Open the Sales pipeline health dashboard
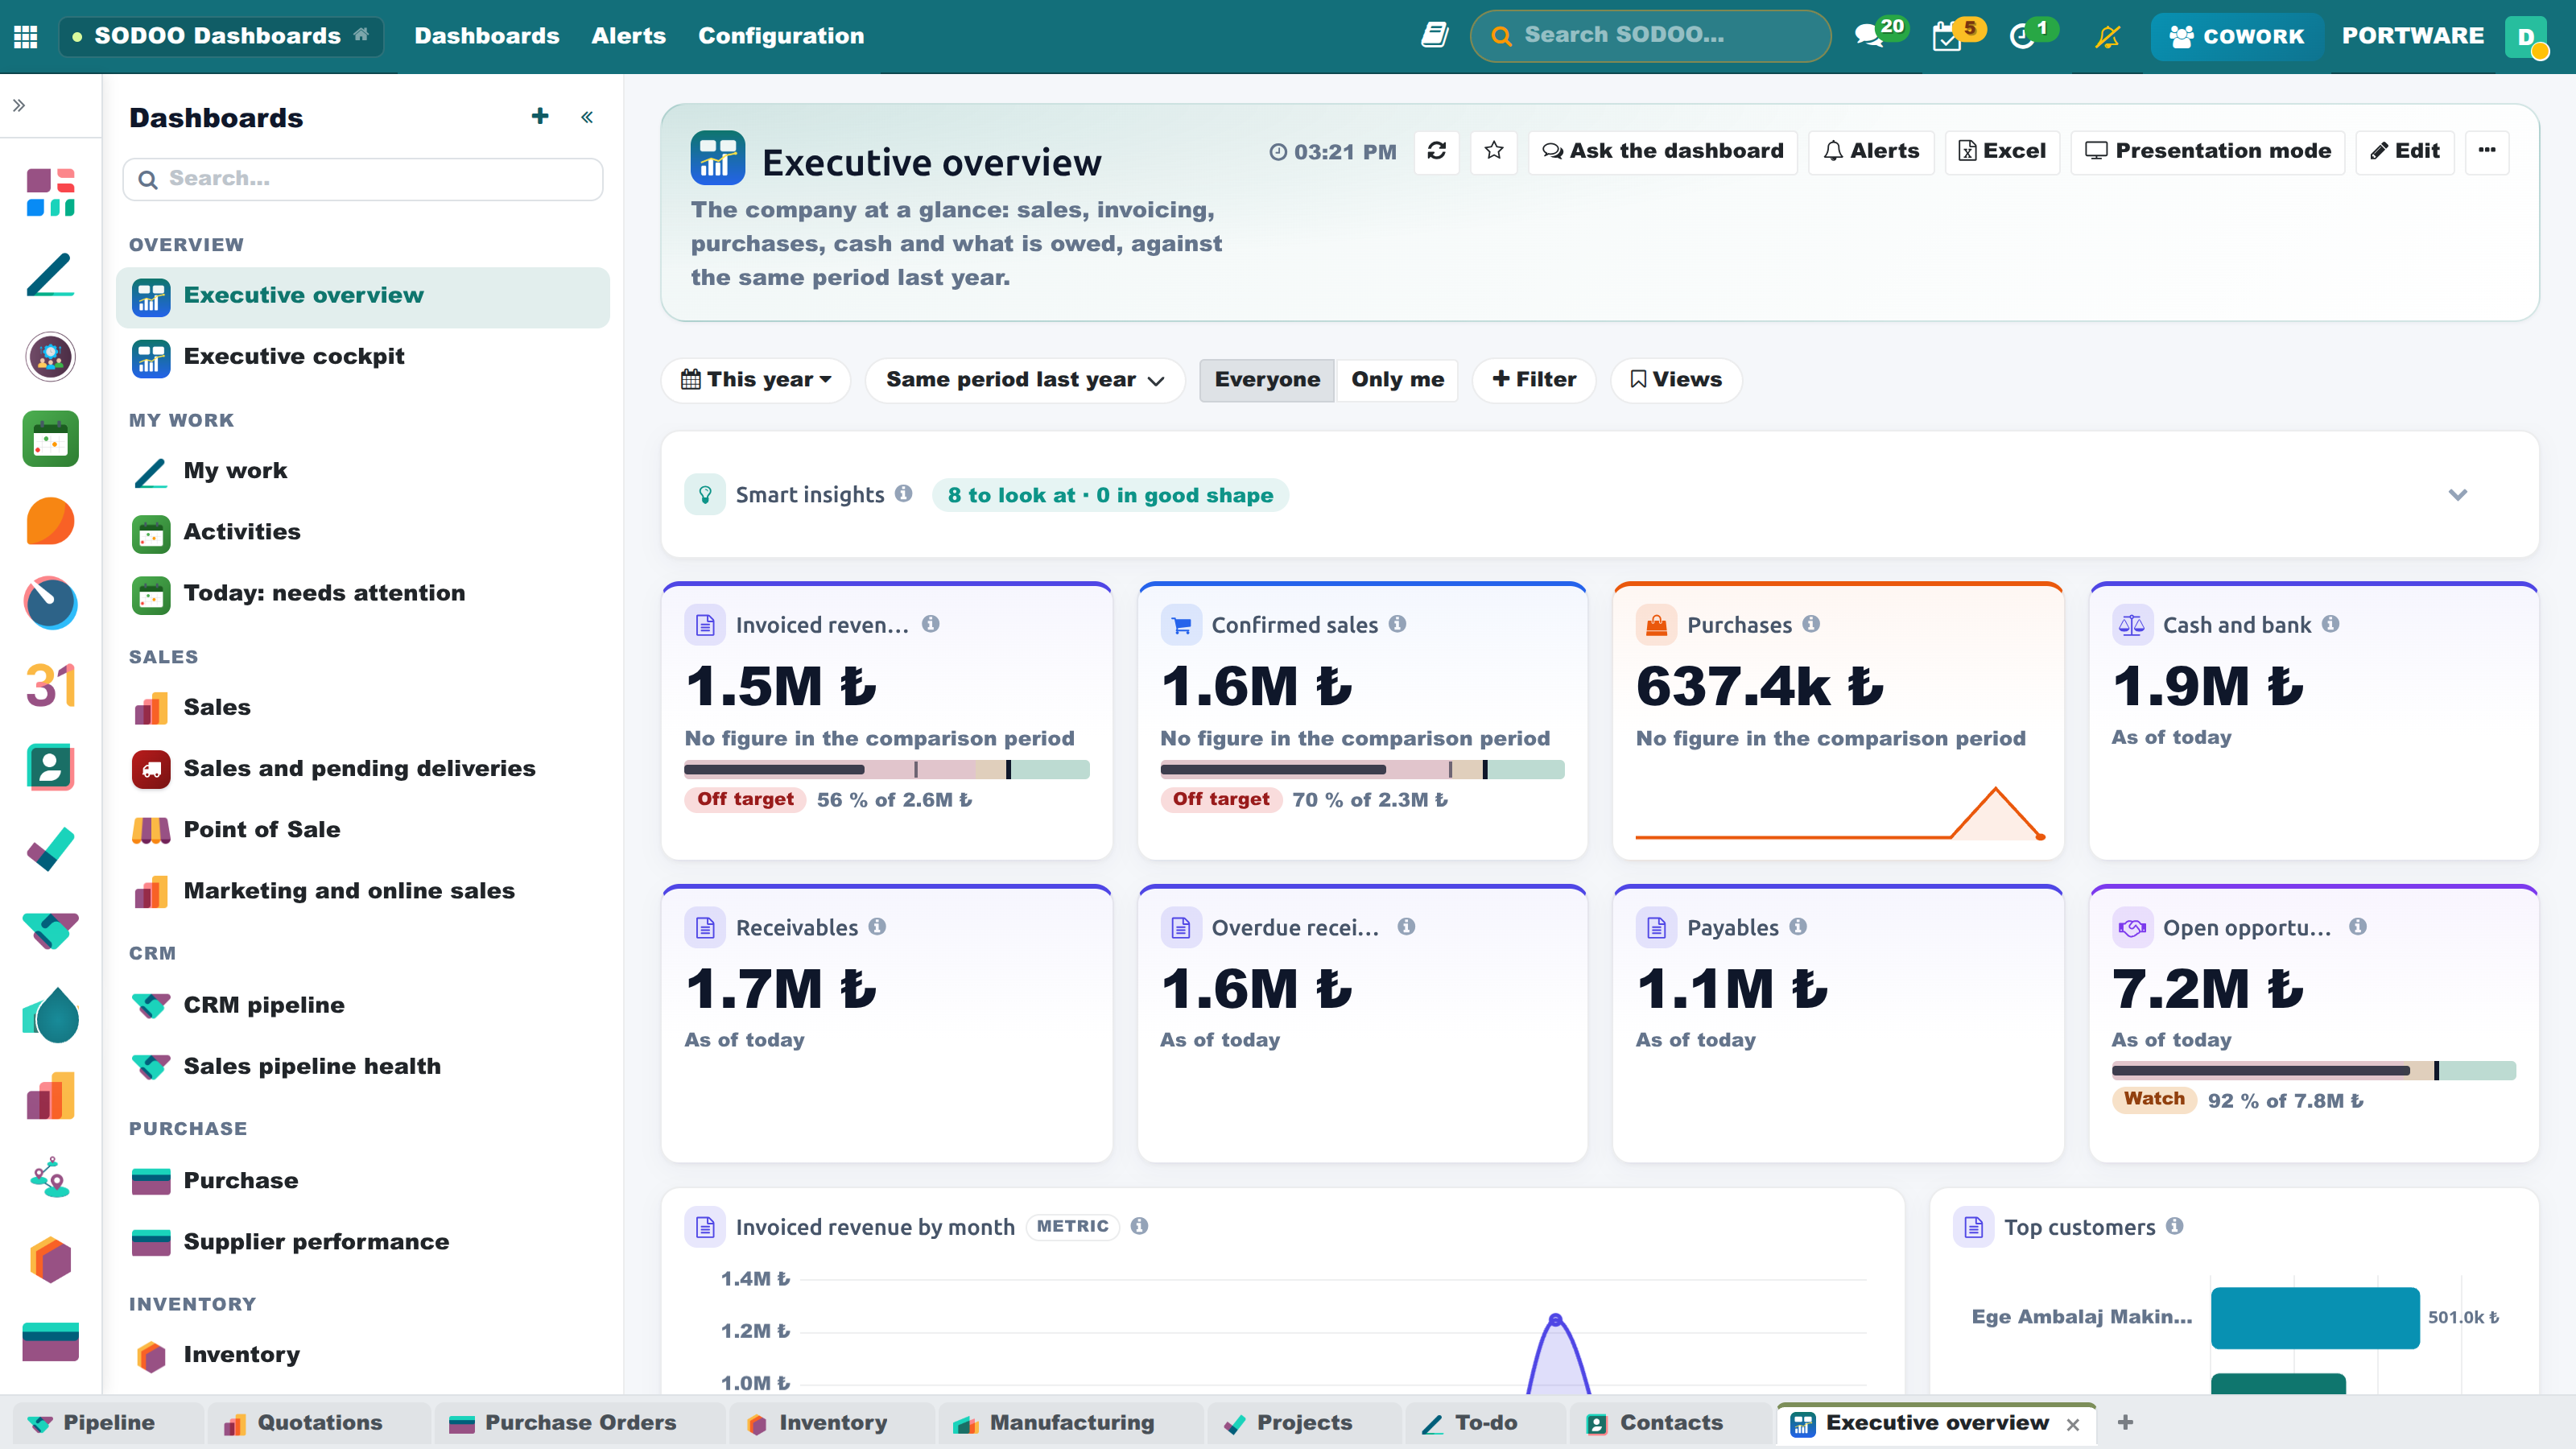This screenshot has width=2576, height=1449. (363, 1066)
